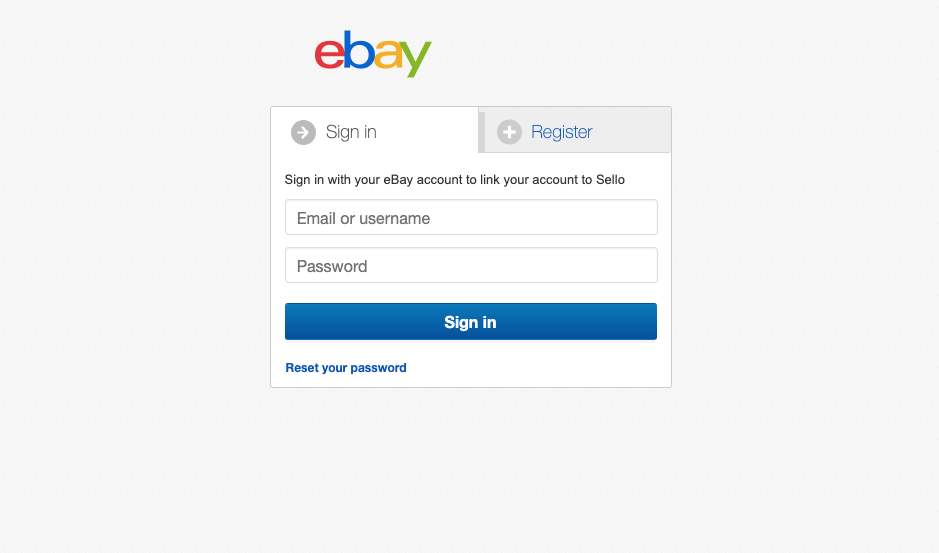Viewport: 939px width, 553px height.
Task: Click the divider between Sign in and Register tabs
Action: [x=481, y=131]
